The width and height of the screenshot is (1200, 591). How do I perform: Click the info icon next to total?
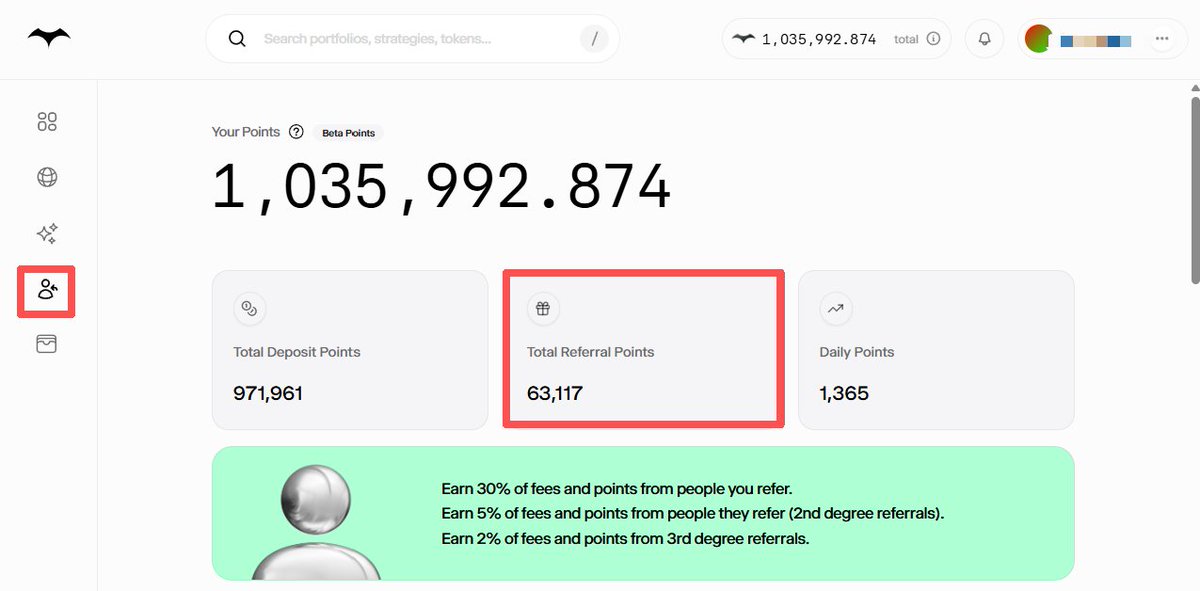[933, 39]
